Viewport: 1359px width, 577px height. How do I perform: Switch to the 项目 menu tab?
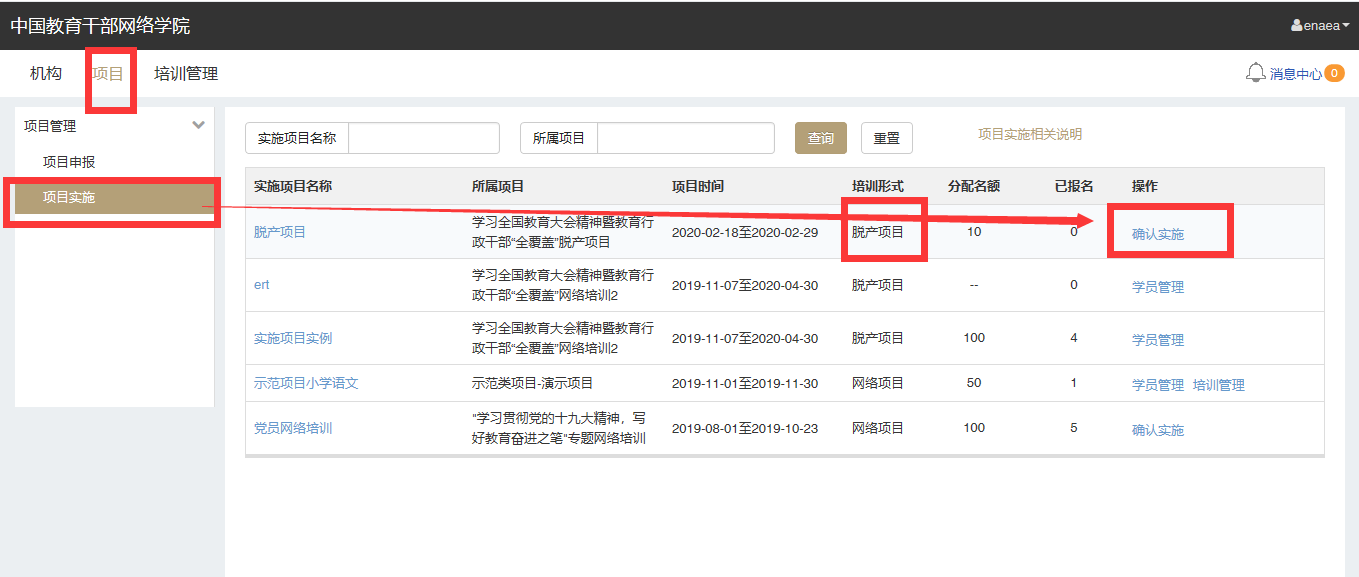click(108, 73)
